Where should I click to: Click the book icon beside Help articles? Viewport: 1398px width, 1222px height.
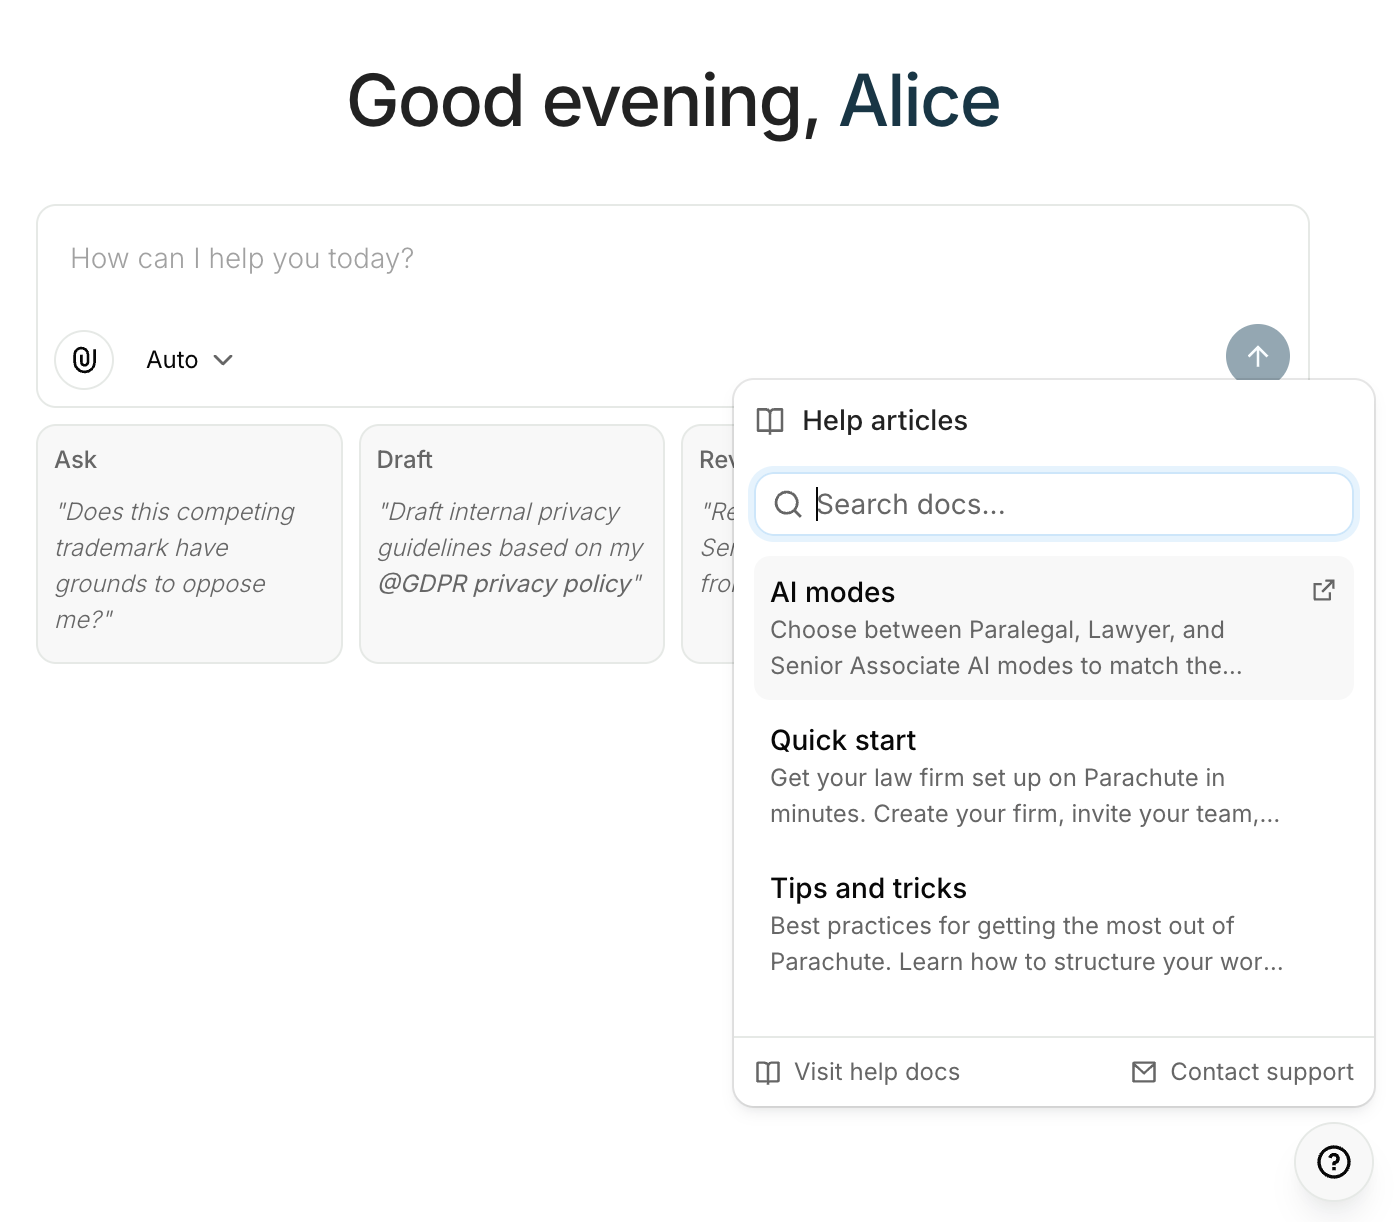click(770, 421)
